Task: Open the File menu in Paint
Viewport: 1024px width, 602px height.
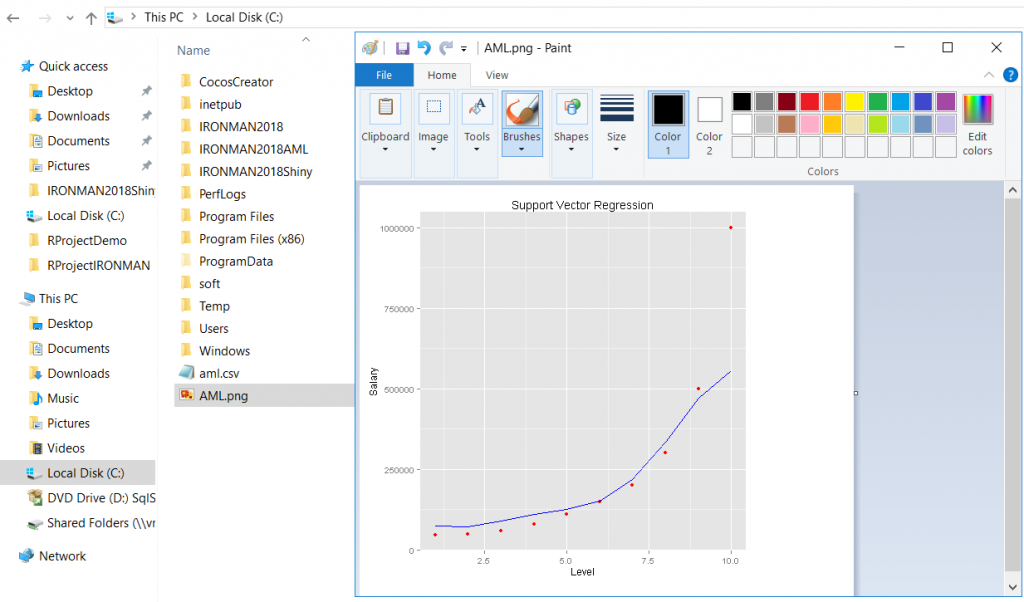Action: (384, 75)
